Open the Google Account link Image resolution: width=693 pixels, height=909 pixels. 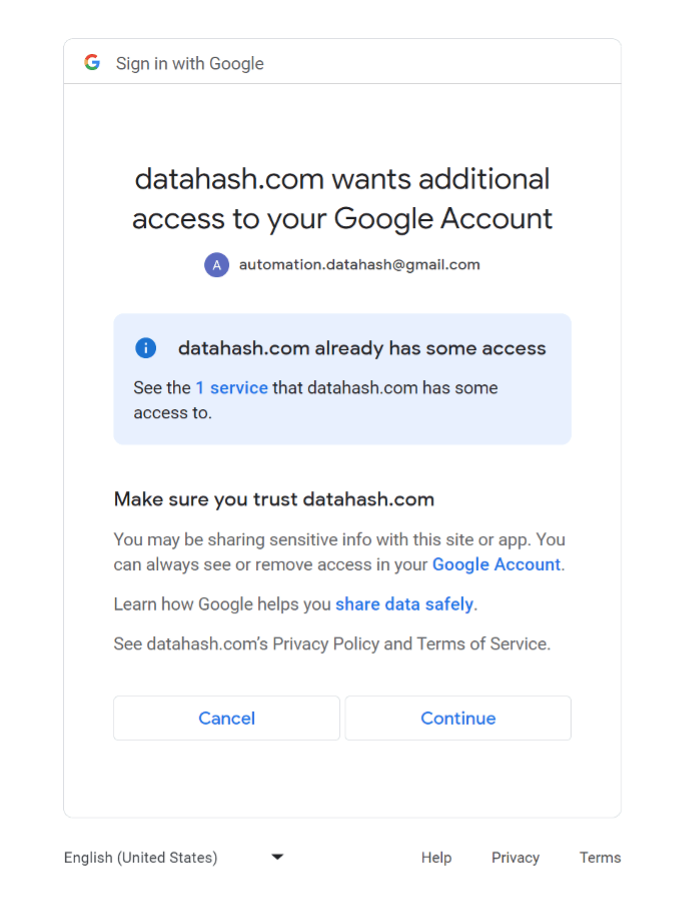click(496, 564)
